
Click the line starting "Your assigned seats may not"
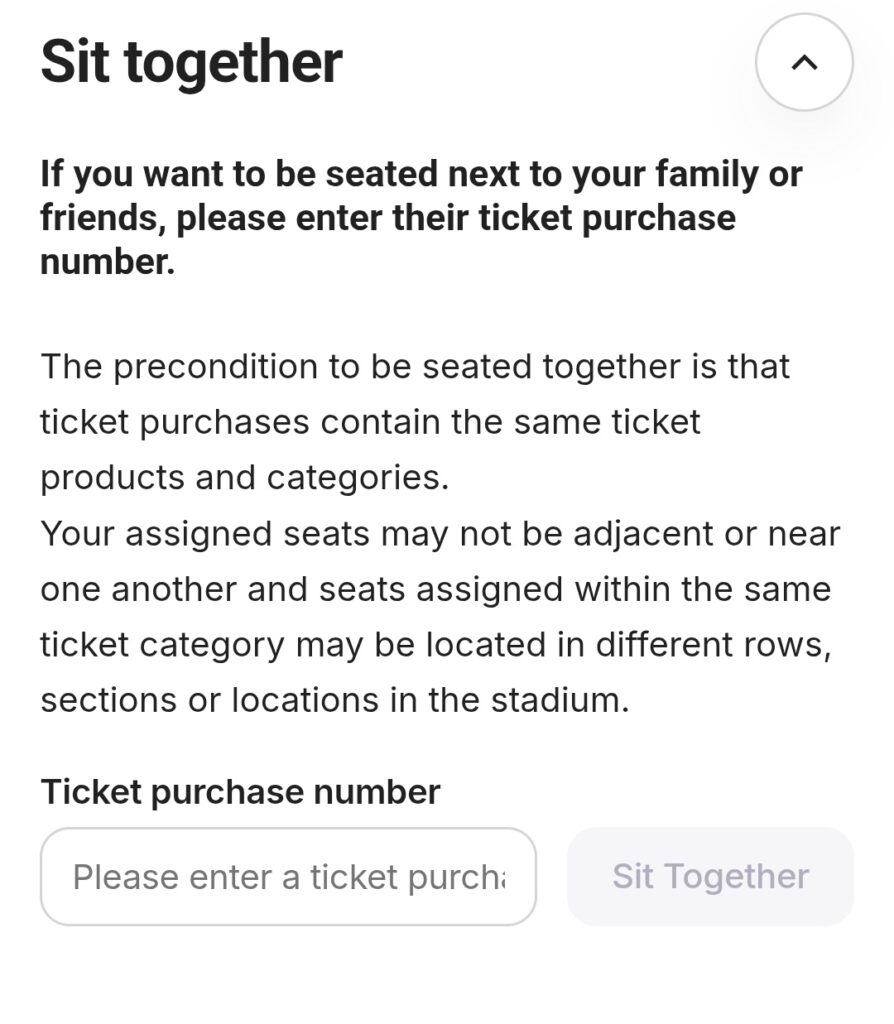[440, 533]
